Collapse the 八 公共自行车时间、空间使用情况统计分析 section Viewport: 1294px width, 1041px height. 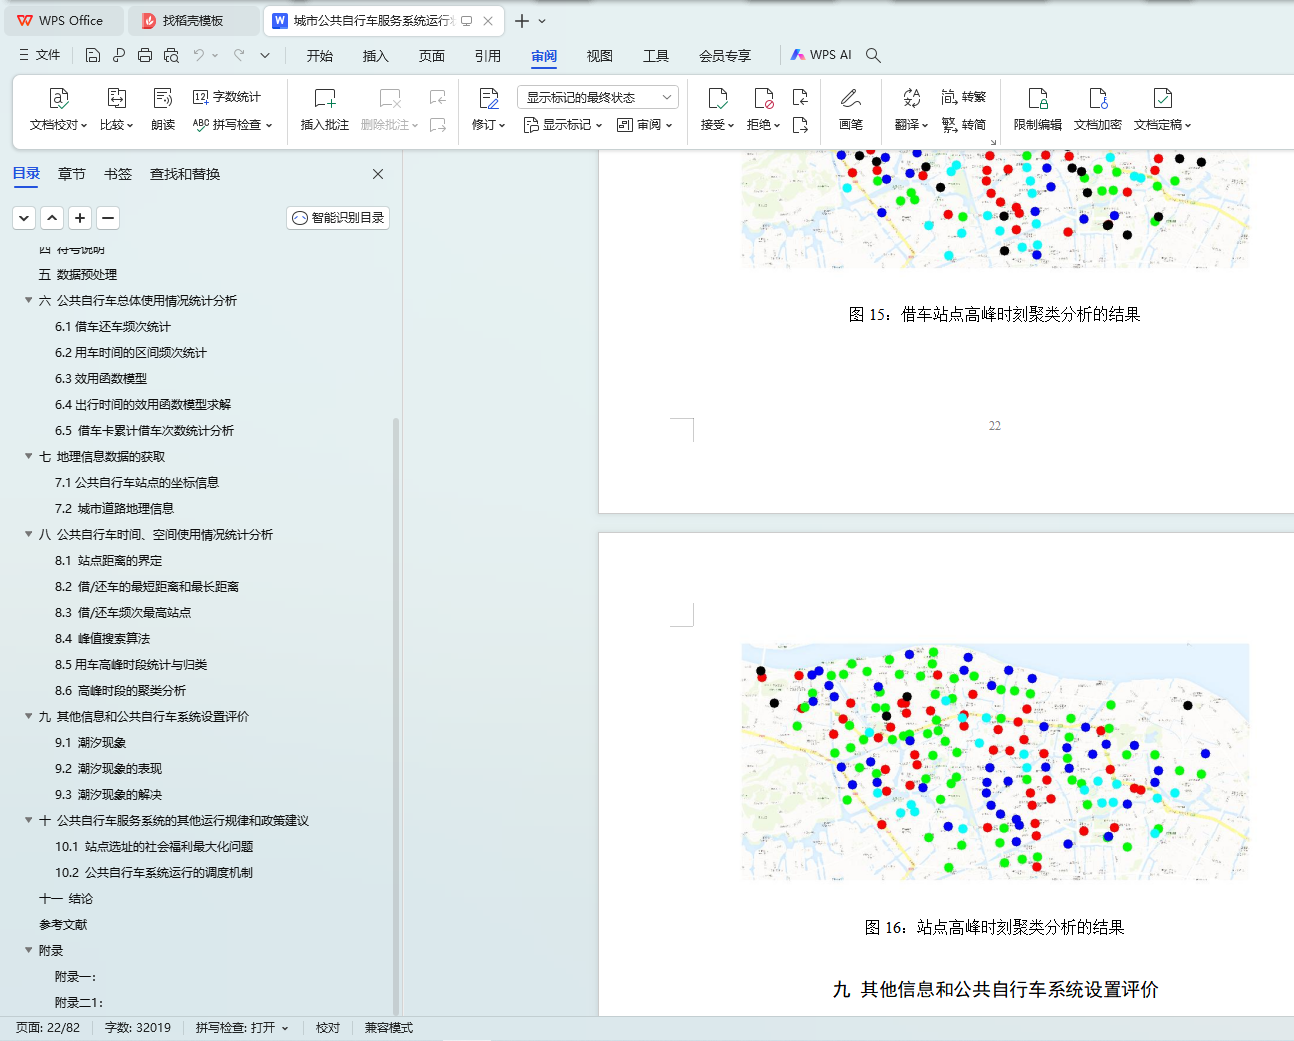point(29,534)
